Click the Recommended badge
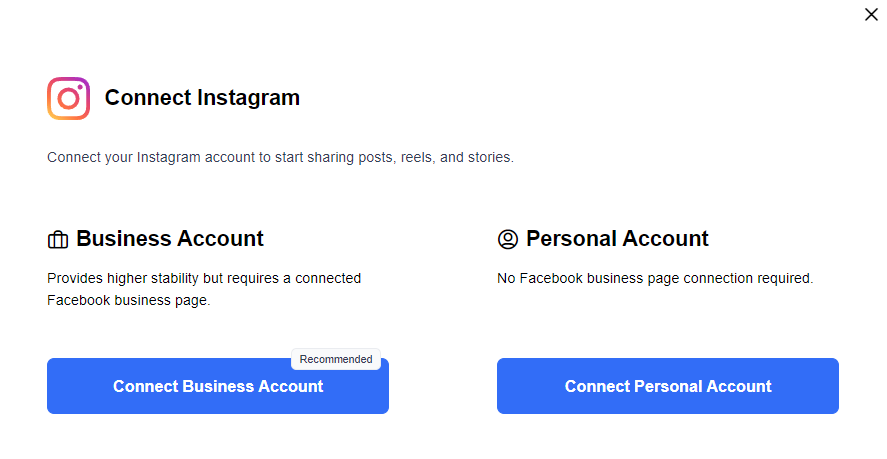This screenshot has height=459, width=887. tap(336, 359)
